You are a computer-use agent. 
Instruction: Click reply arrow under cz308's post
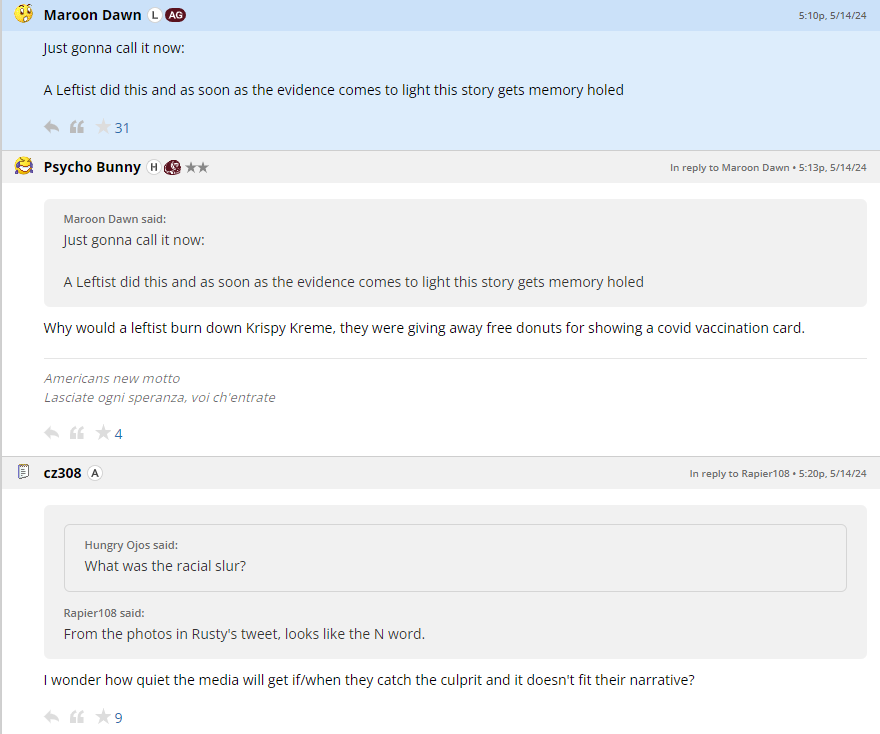click(52, 717)
